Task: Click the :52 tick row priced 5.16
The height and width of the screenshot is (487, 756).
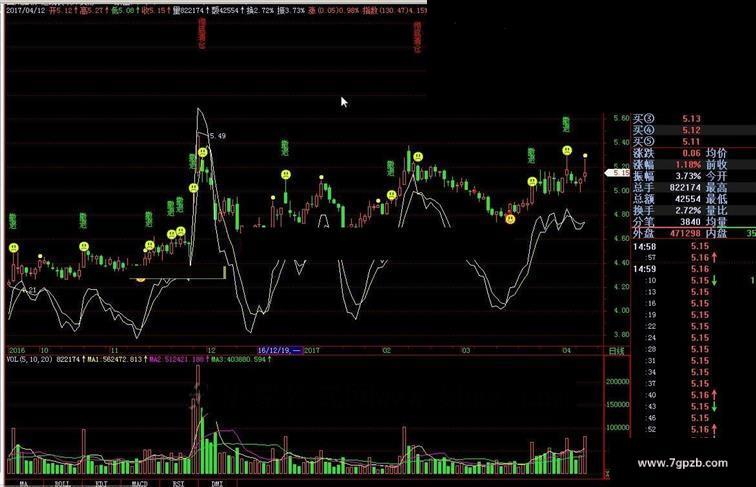Action: coord(694,429)
